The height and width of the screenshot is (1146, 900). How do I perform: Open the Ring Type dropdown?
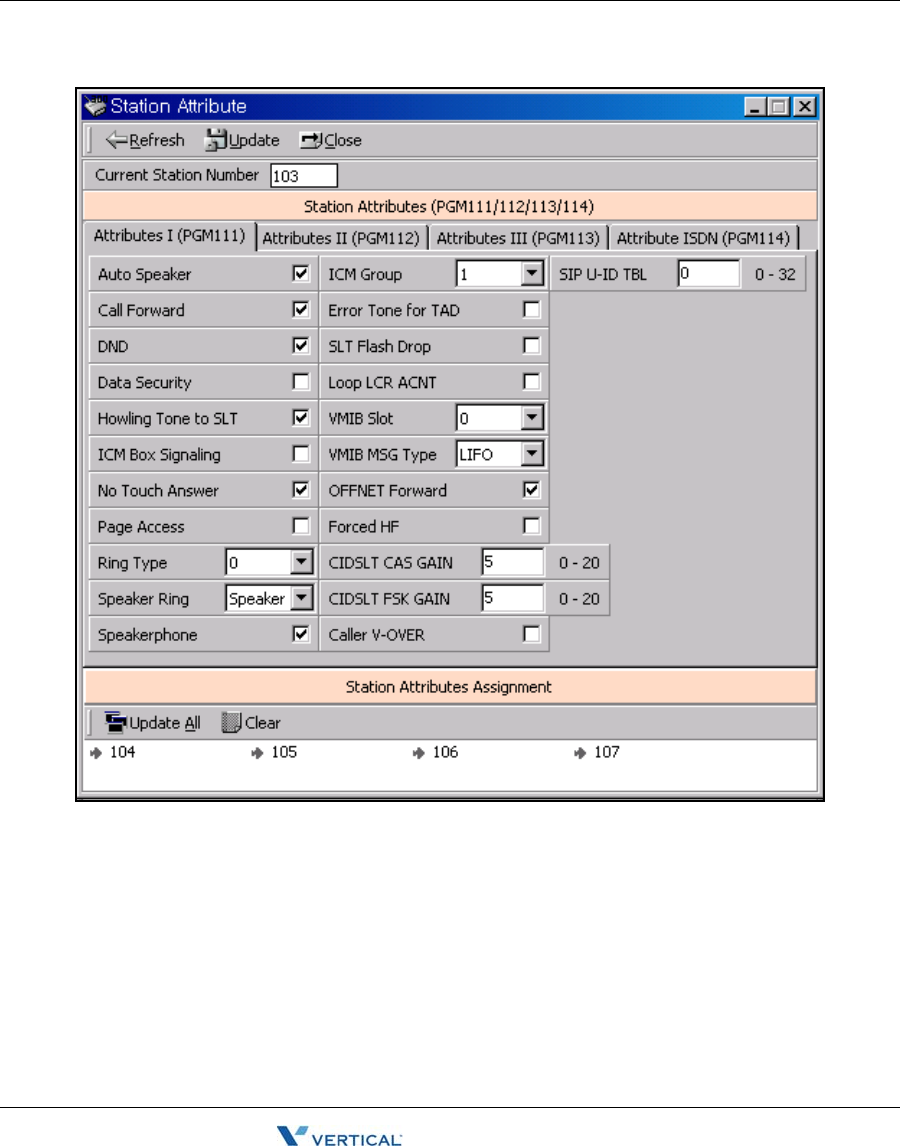301,562
